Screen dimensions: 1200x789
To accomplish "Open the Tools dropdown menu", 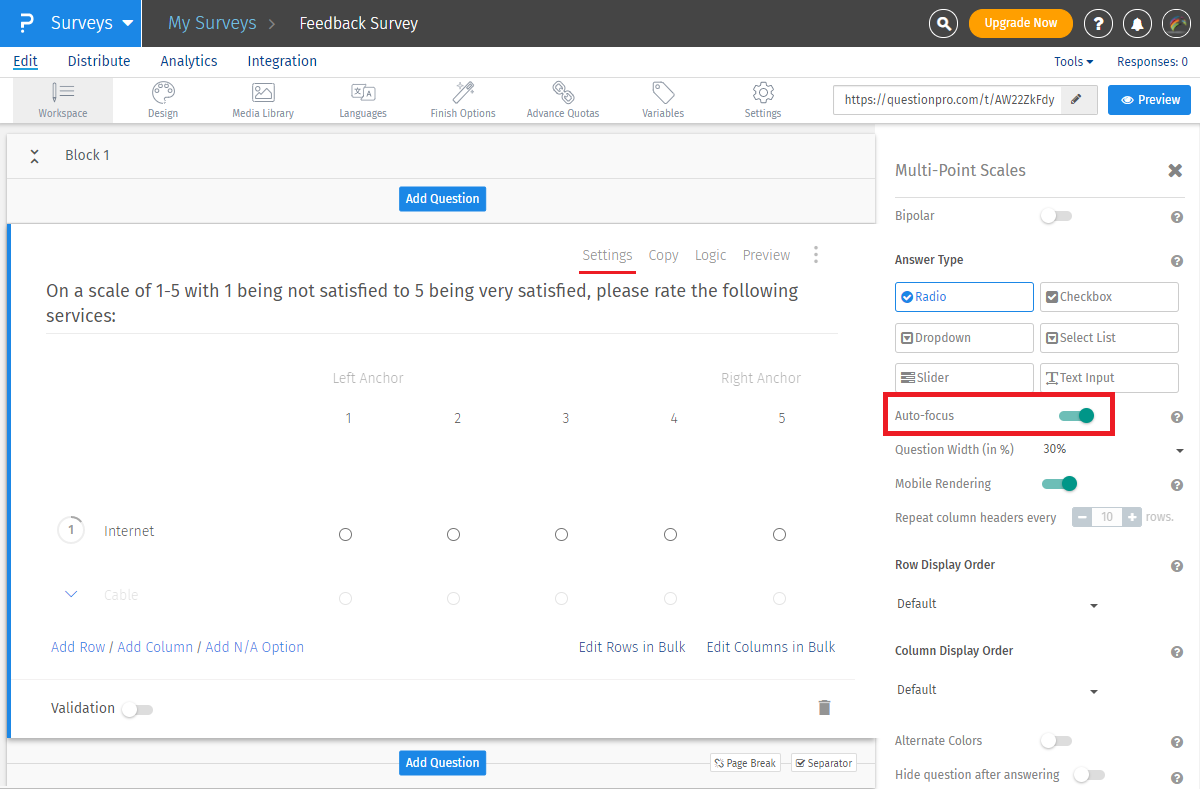I will (1073, 62).
